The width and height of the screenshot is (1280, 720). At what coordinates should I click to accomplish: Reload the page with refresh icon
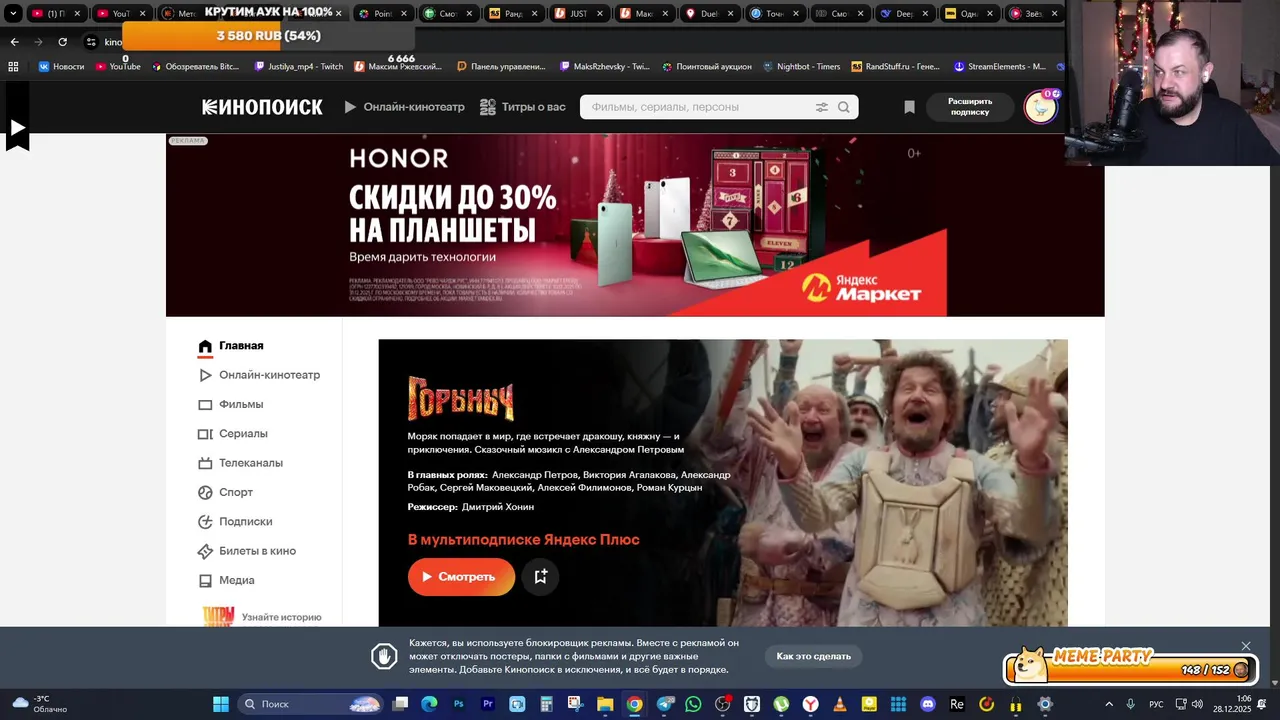62,42
